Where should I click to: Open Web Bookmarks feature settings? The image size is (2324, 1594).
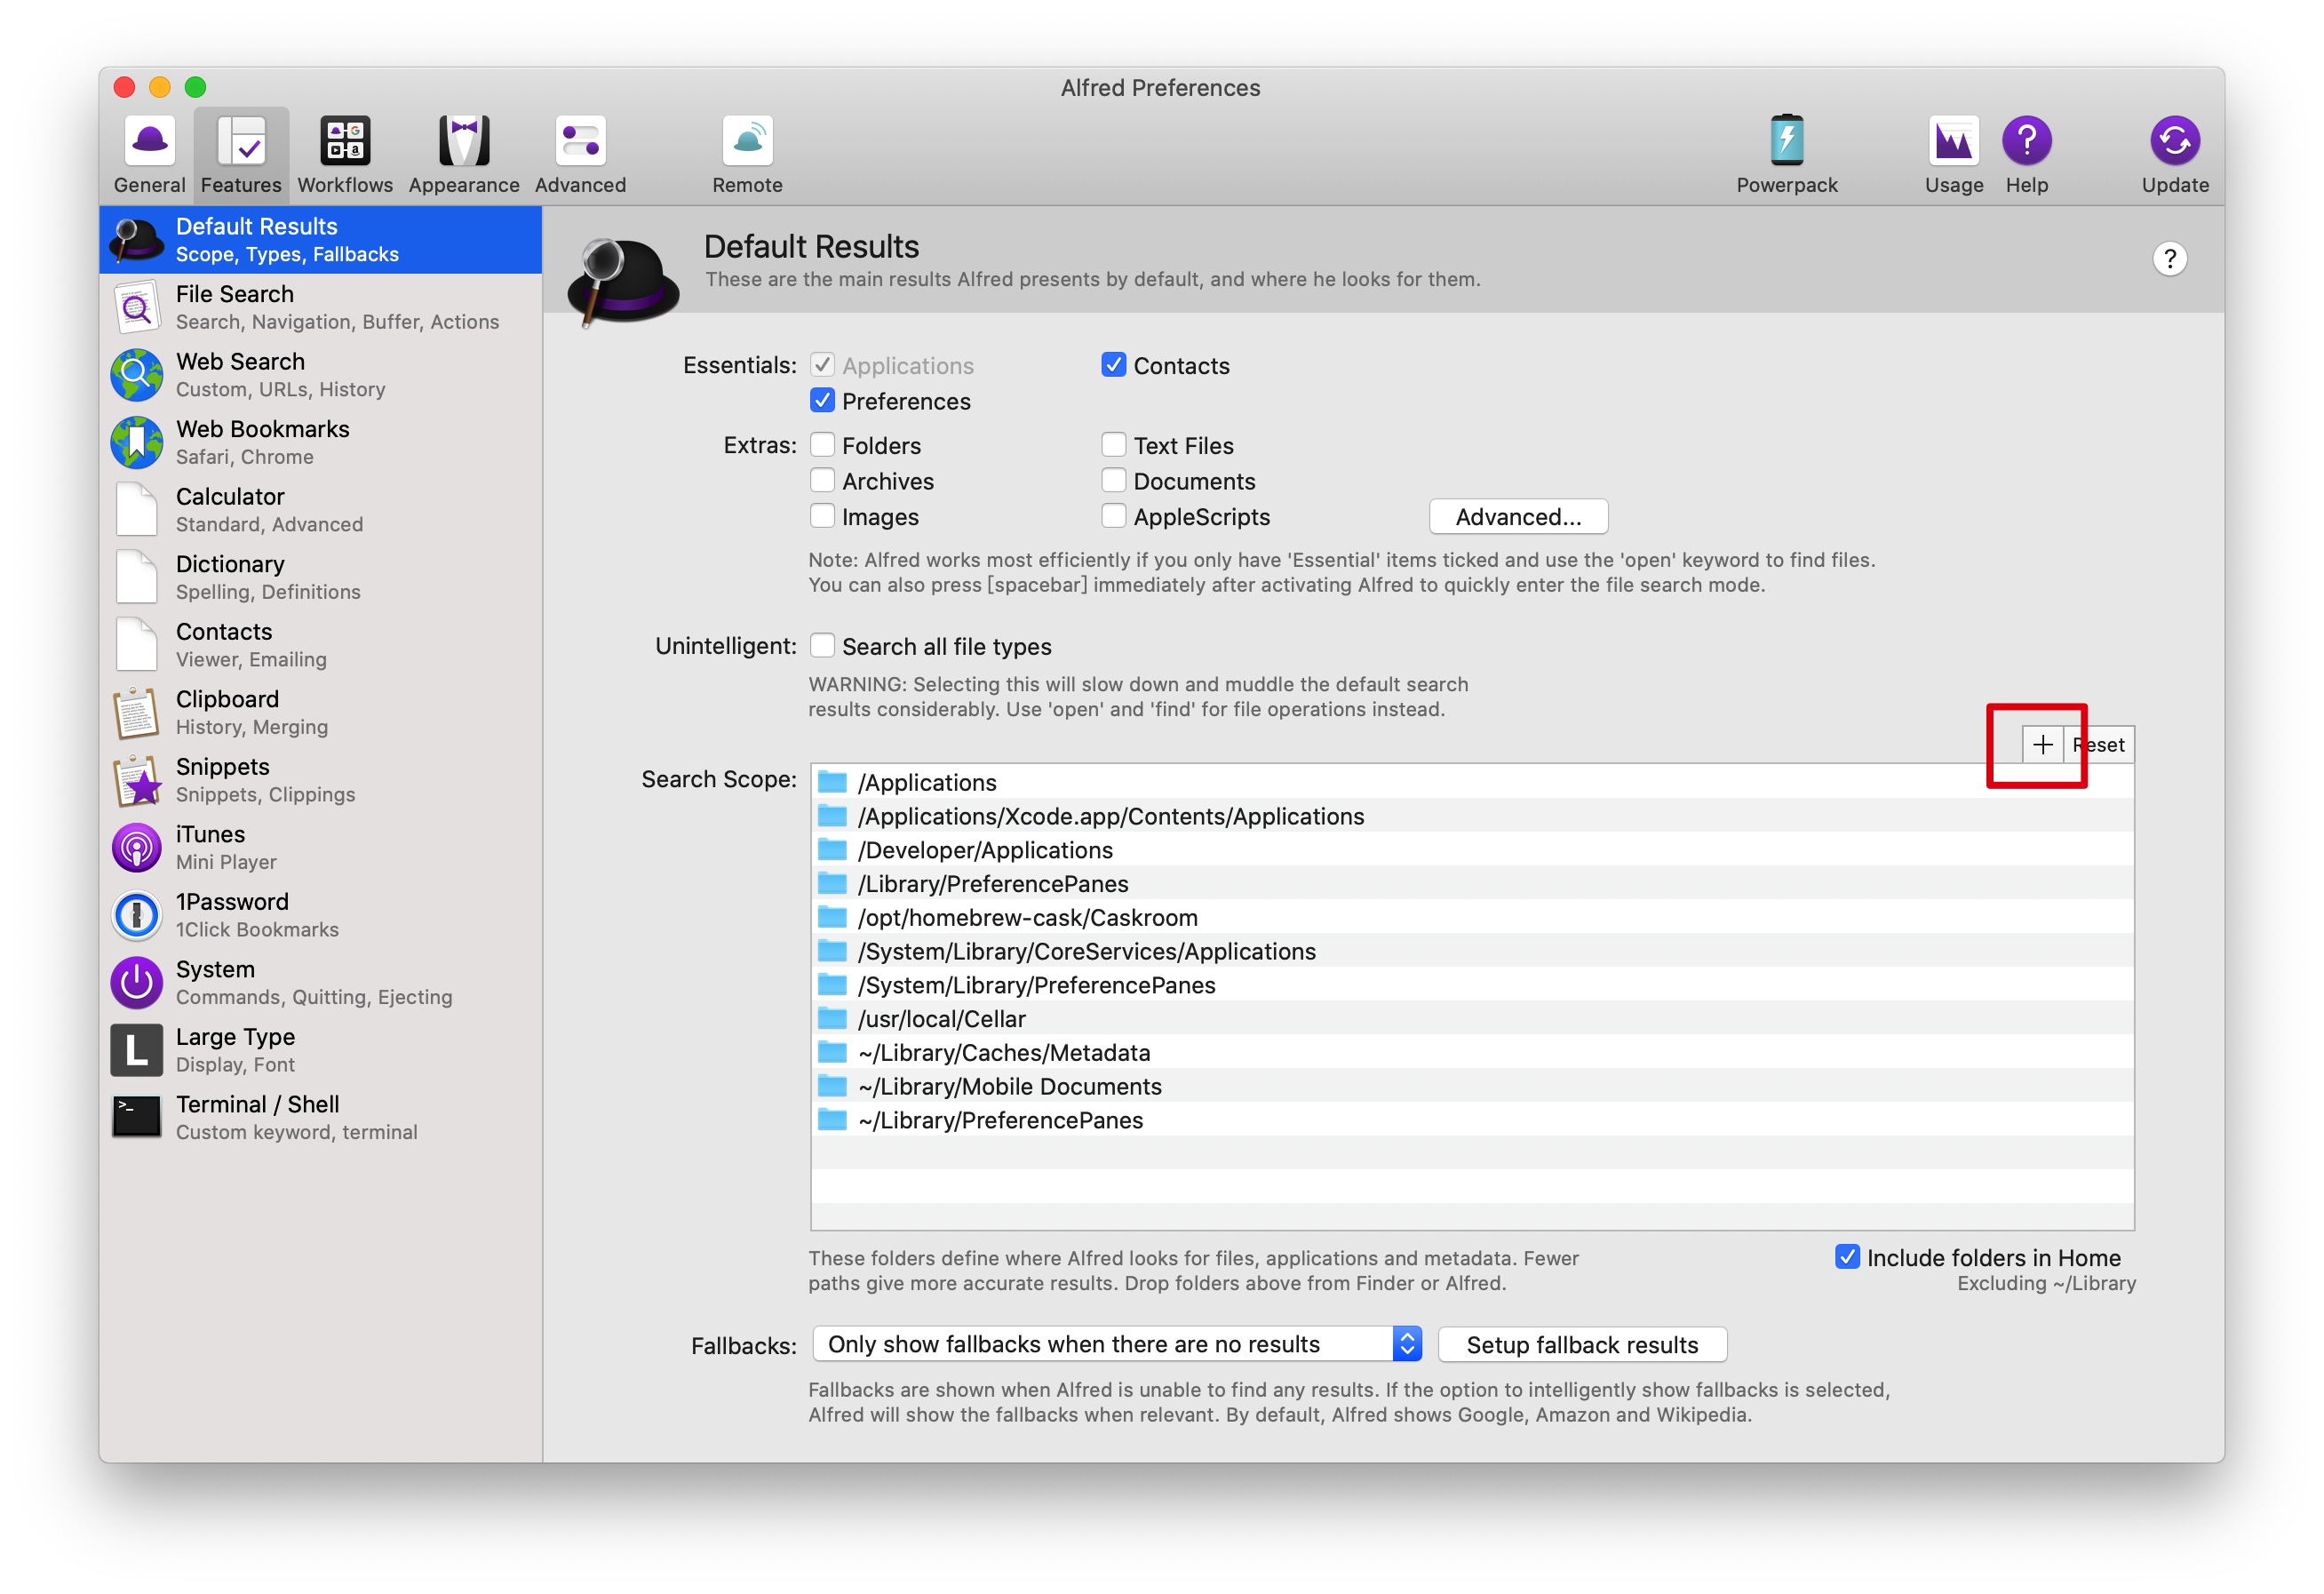(320, 442)
